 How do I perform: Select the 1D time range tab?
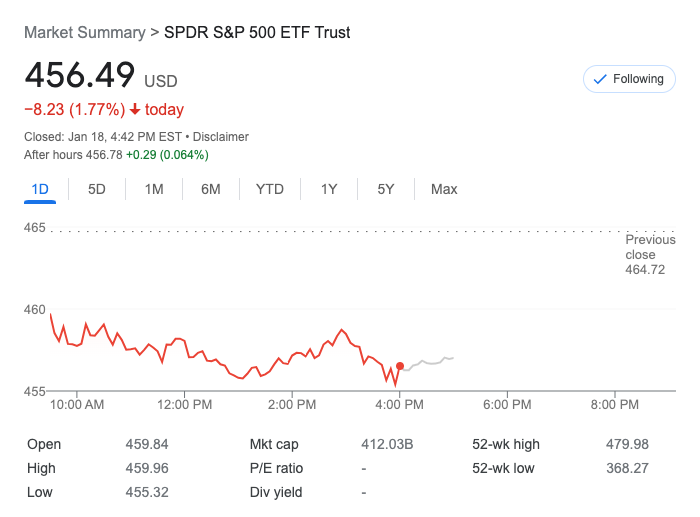pos(40,189)
